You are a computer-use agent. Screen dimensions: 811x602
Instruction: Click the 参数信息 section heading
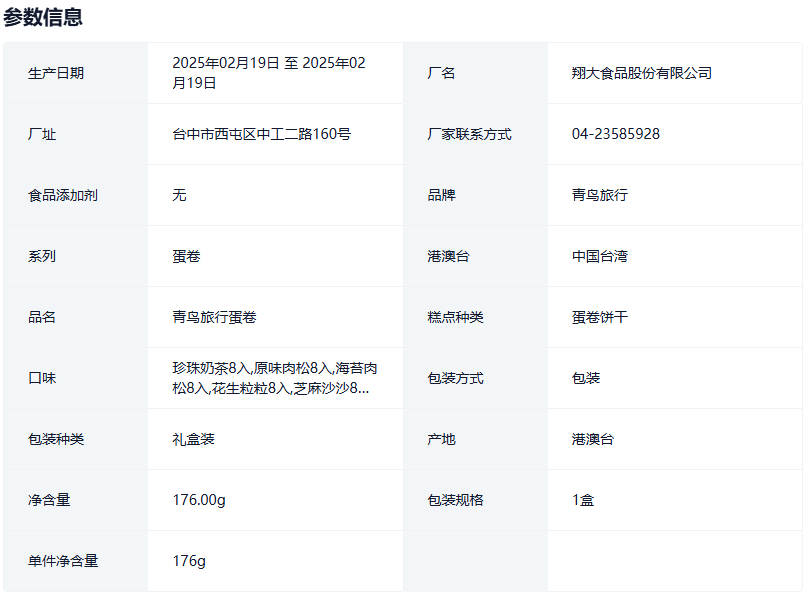click(x=43, y=17)
